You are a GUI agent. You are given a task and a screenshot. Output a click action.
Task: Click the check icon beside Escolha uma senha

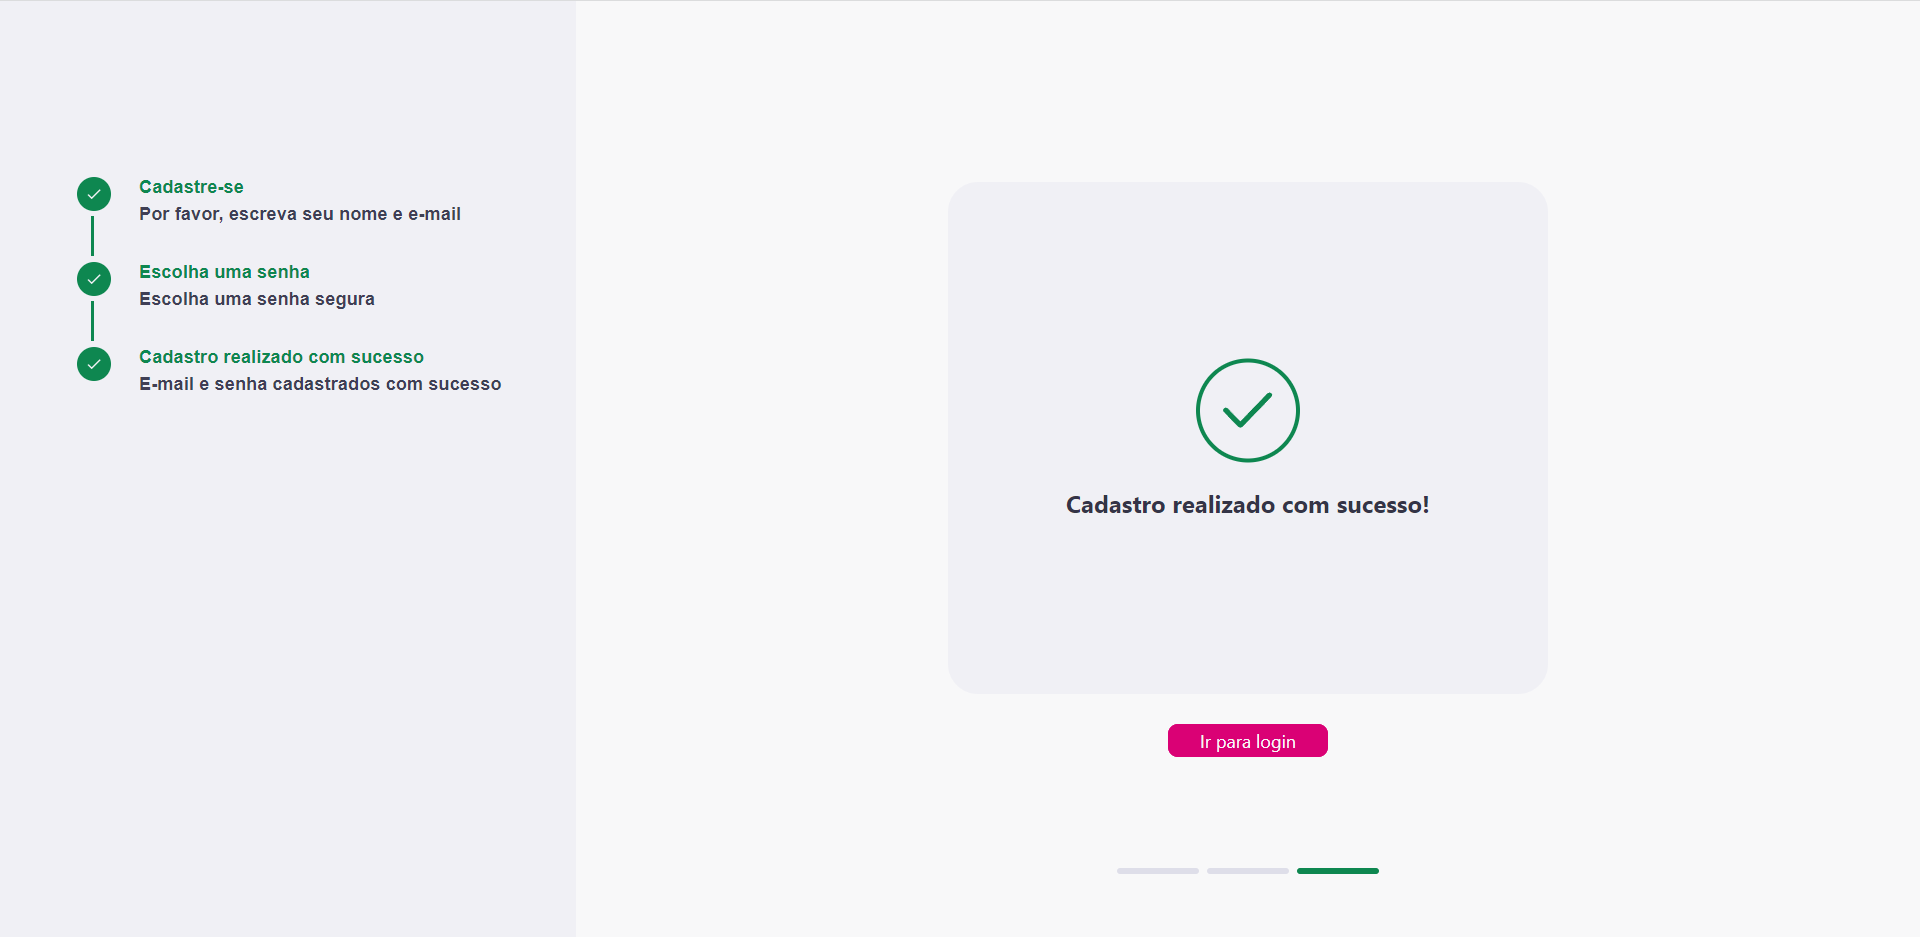point(93,279)
